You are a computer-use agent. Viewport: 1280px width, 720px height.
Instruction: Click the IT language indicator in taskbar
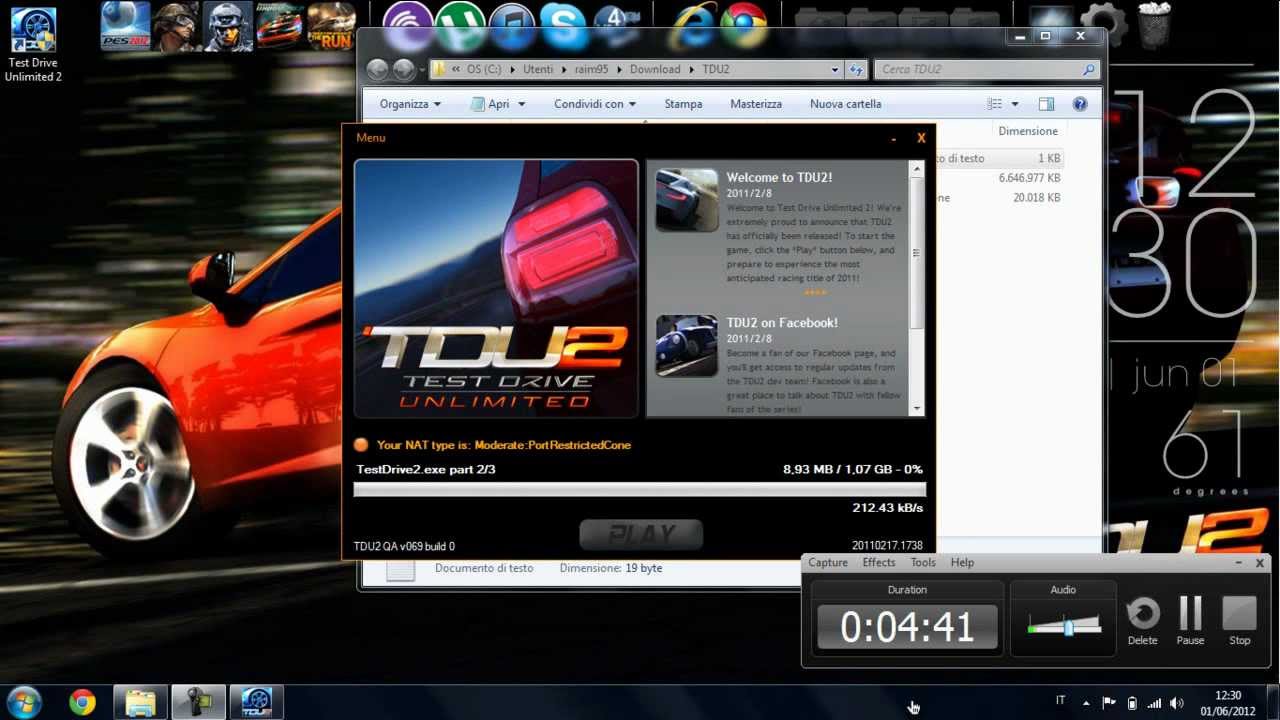coord(1061,701)
